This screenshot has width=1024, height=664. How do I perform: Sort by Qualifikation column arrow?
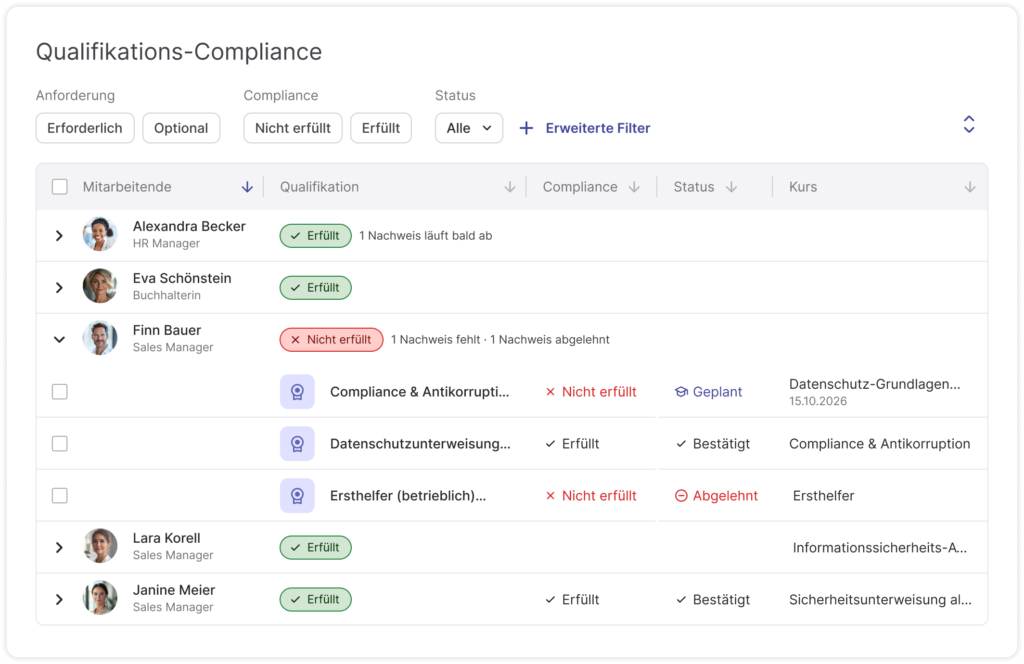point(510,187)
